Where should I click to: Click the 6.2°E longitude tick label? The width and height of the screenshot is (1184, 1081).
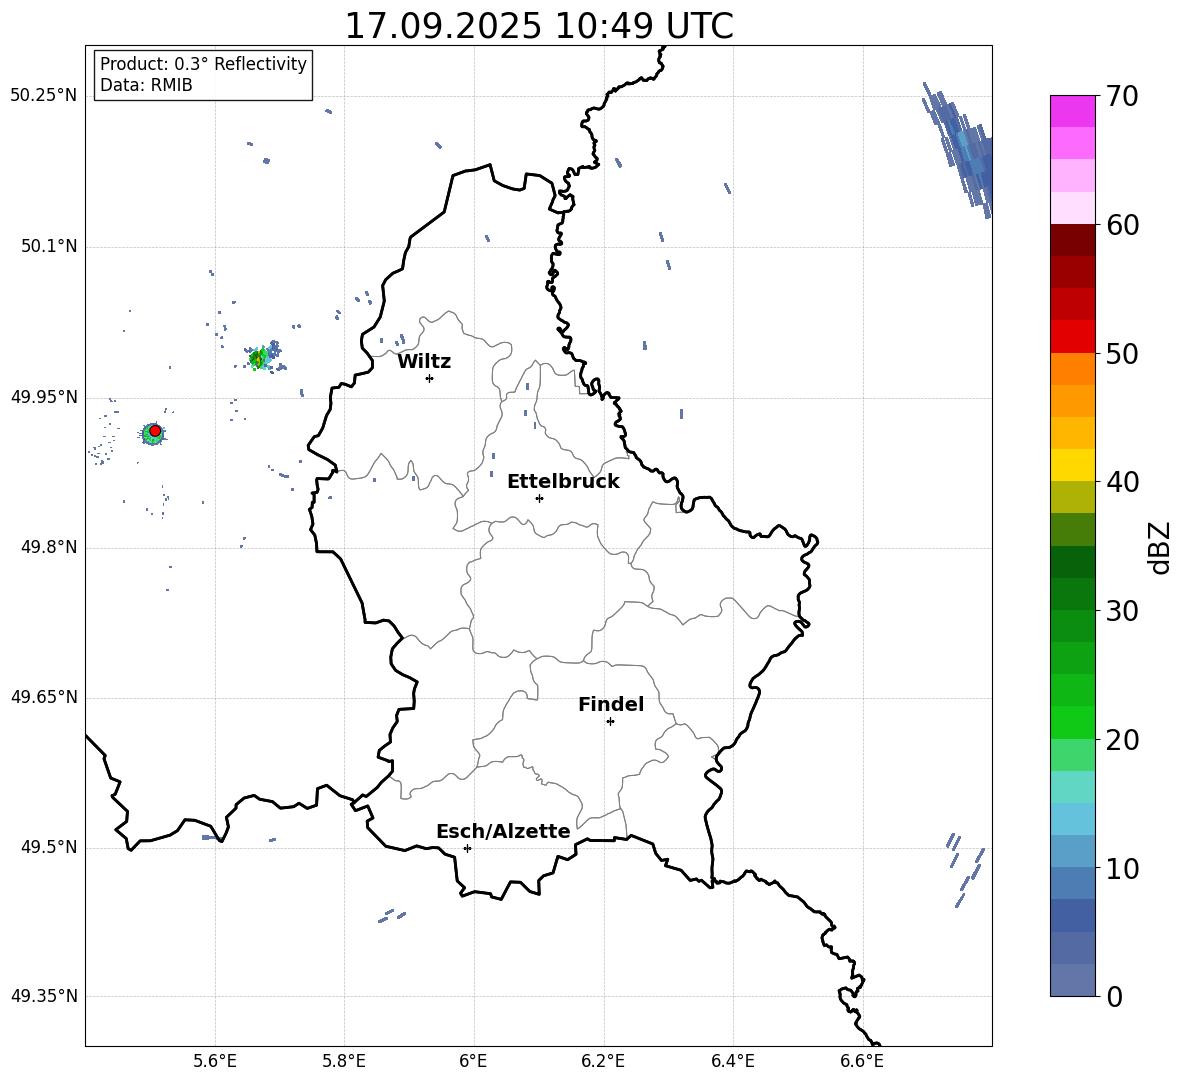click(603, 1060)
